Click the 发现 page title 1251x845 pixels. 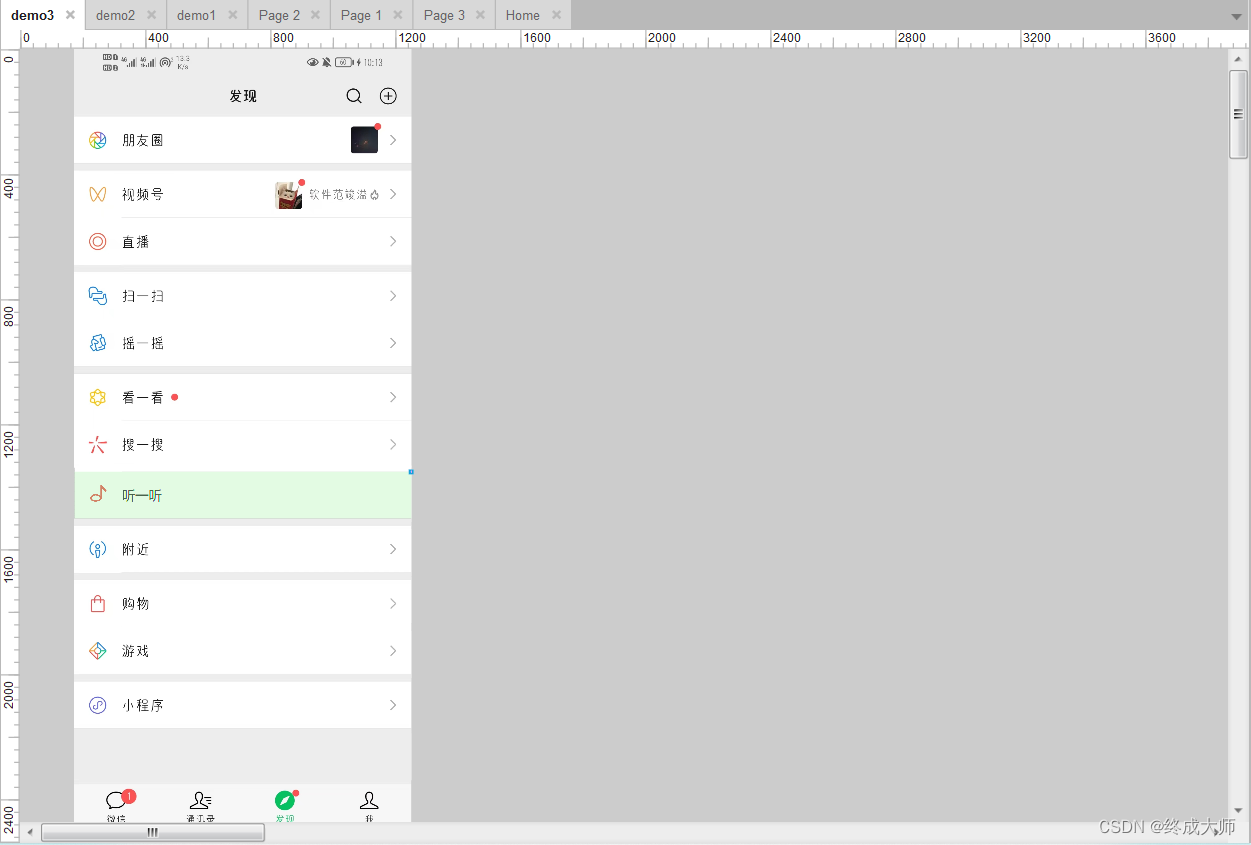(x=243, y=96)
